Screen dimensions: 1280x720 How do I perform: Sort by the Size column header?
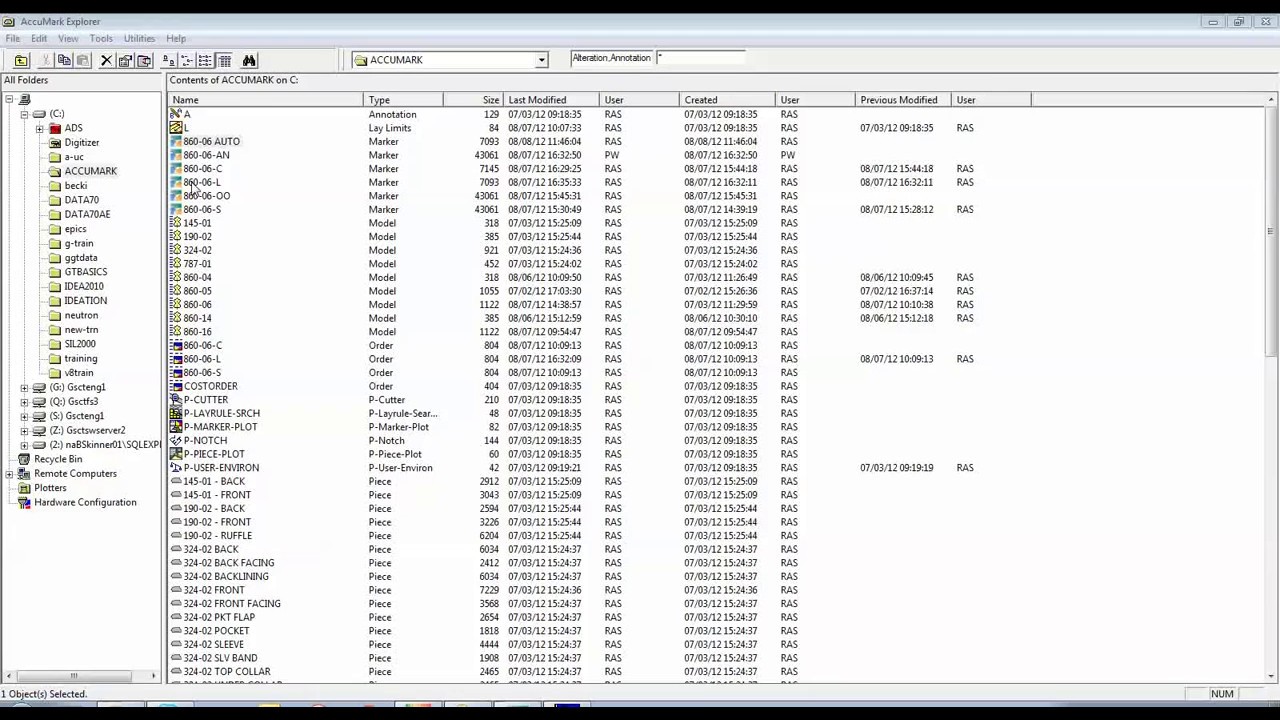coord(473,100)
